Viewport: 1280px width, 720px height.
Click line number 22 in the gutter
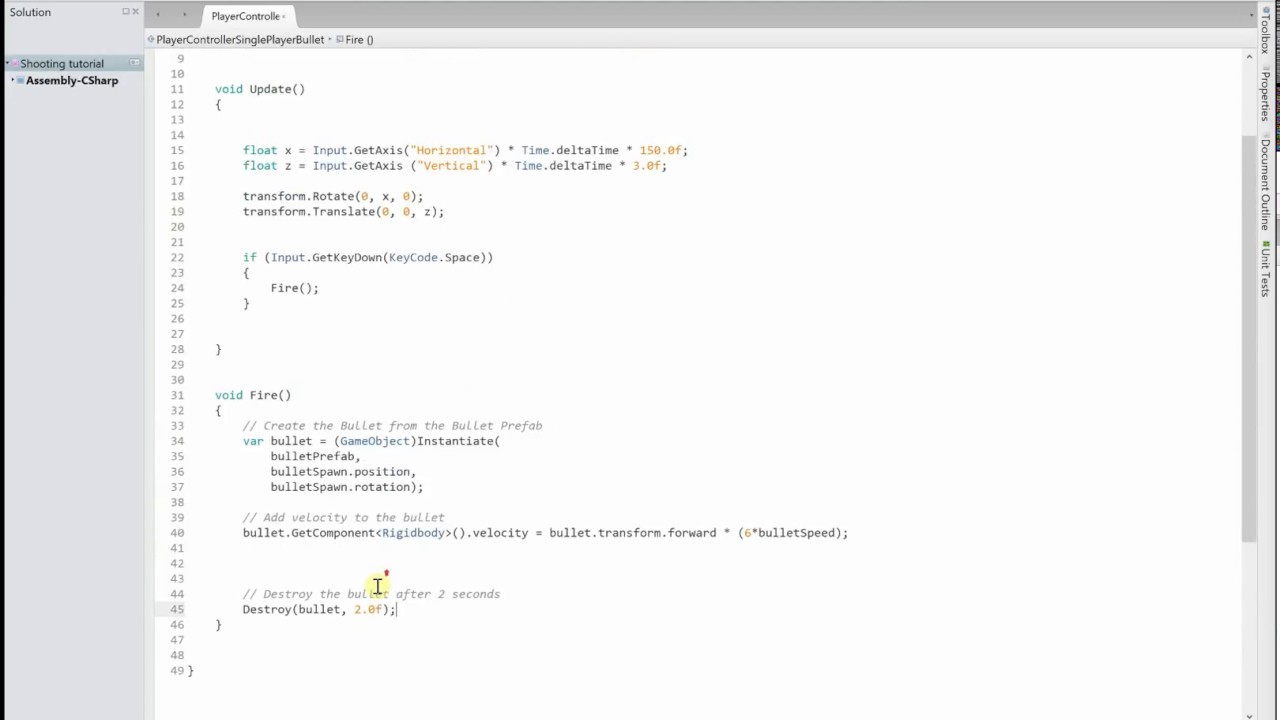coord(177,257)
